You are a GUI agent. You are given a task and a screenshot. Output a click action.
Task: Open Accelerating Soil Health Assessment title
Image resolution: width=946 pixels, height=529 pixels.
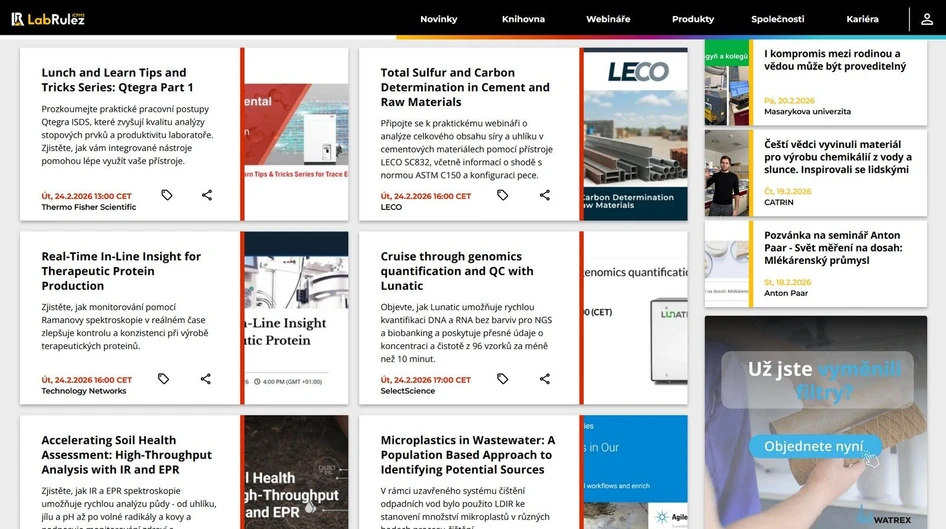click(x=127, y=455)
